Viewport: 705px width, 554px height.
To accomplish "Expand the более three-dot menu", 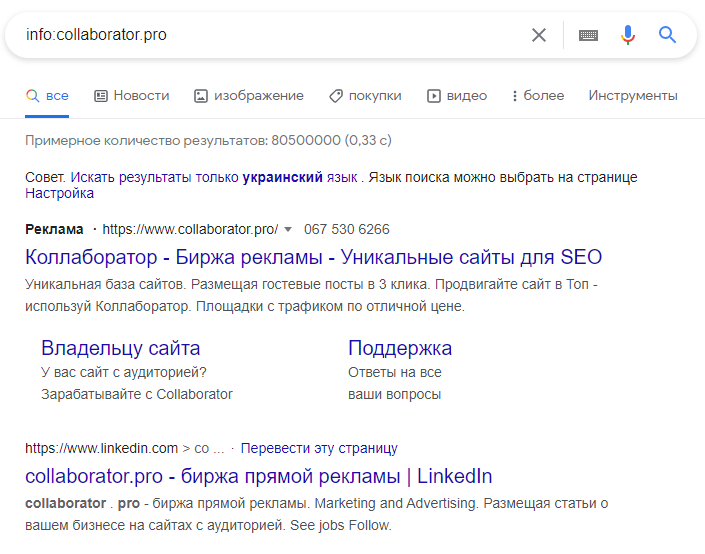I will tap(515, 96).
